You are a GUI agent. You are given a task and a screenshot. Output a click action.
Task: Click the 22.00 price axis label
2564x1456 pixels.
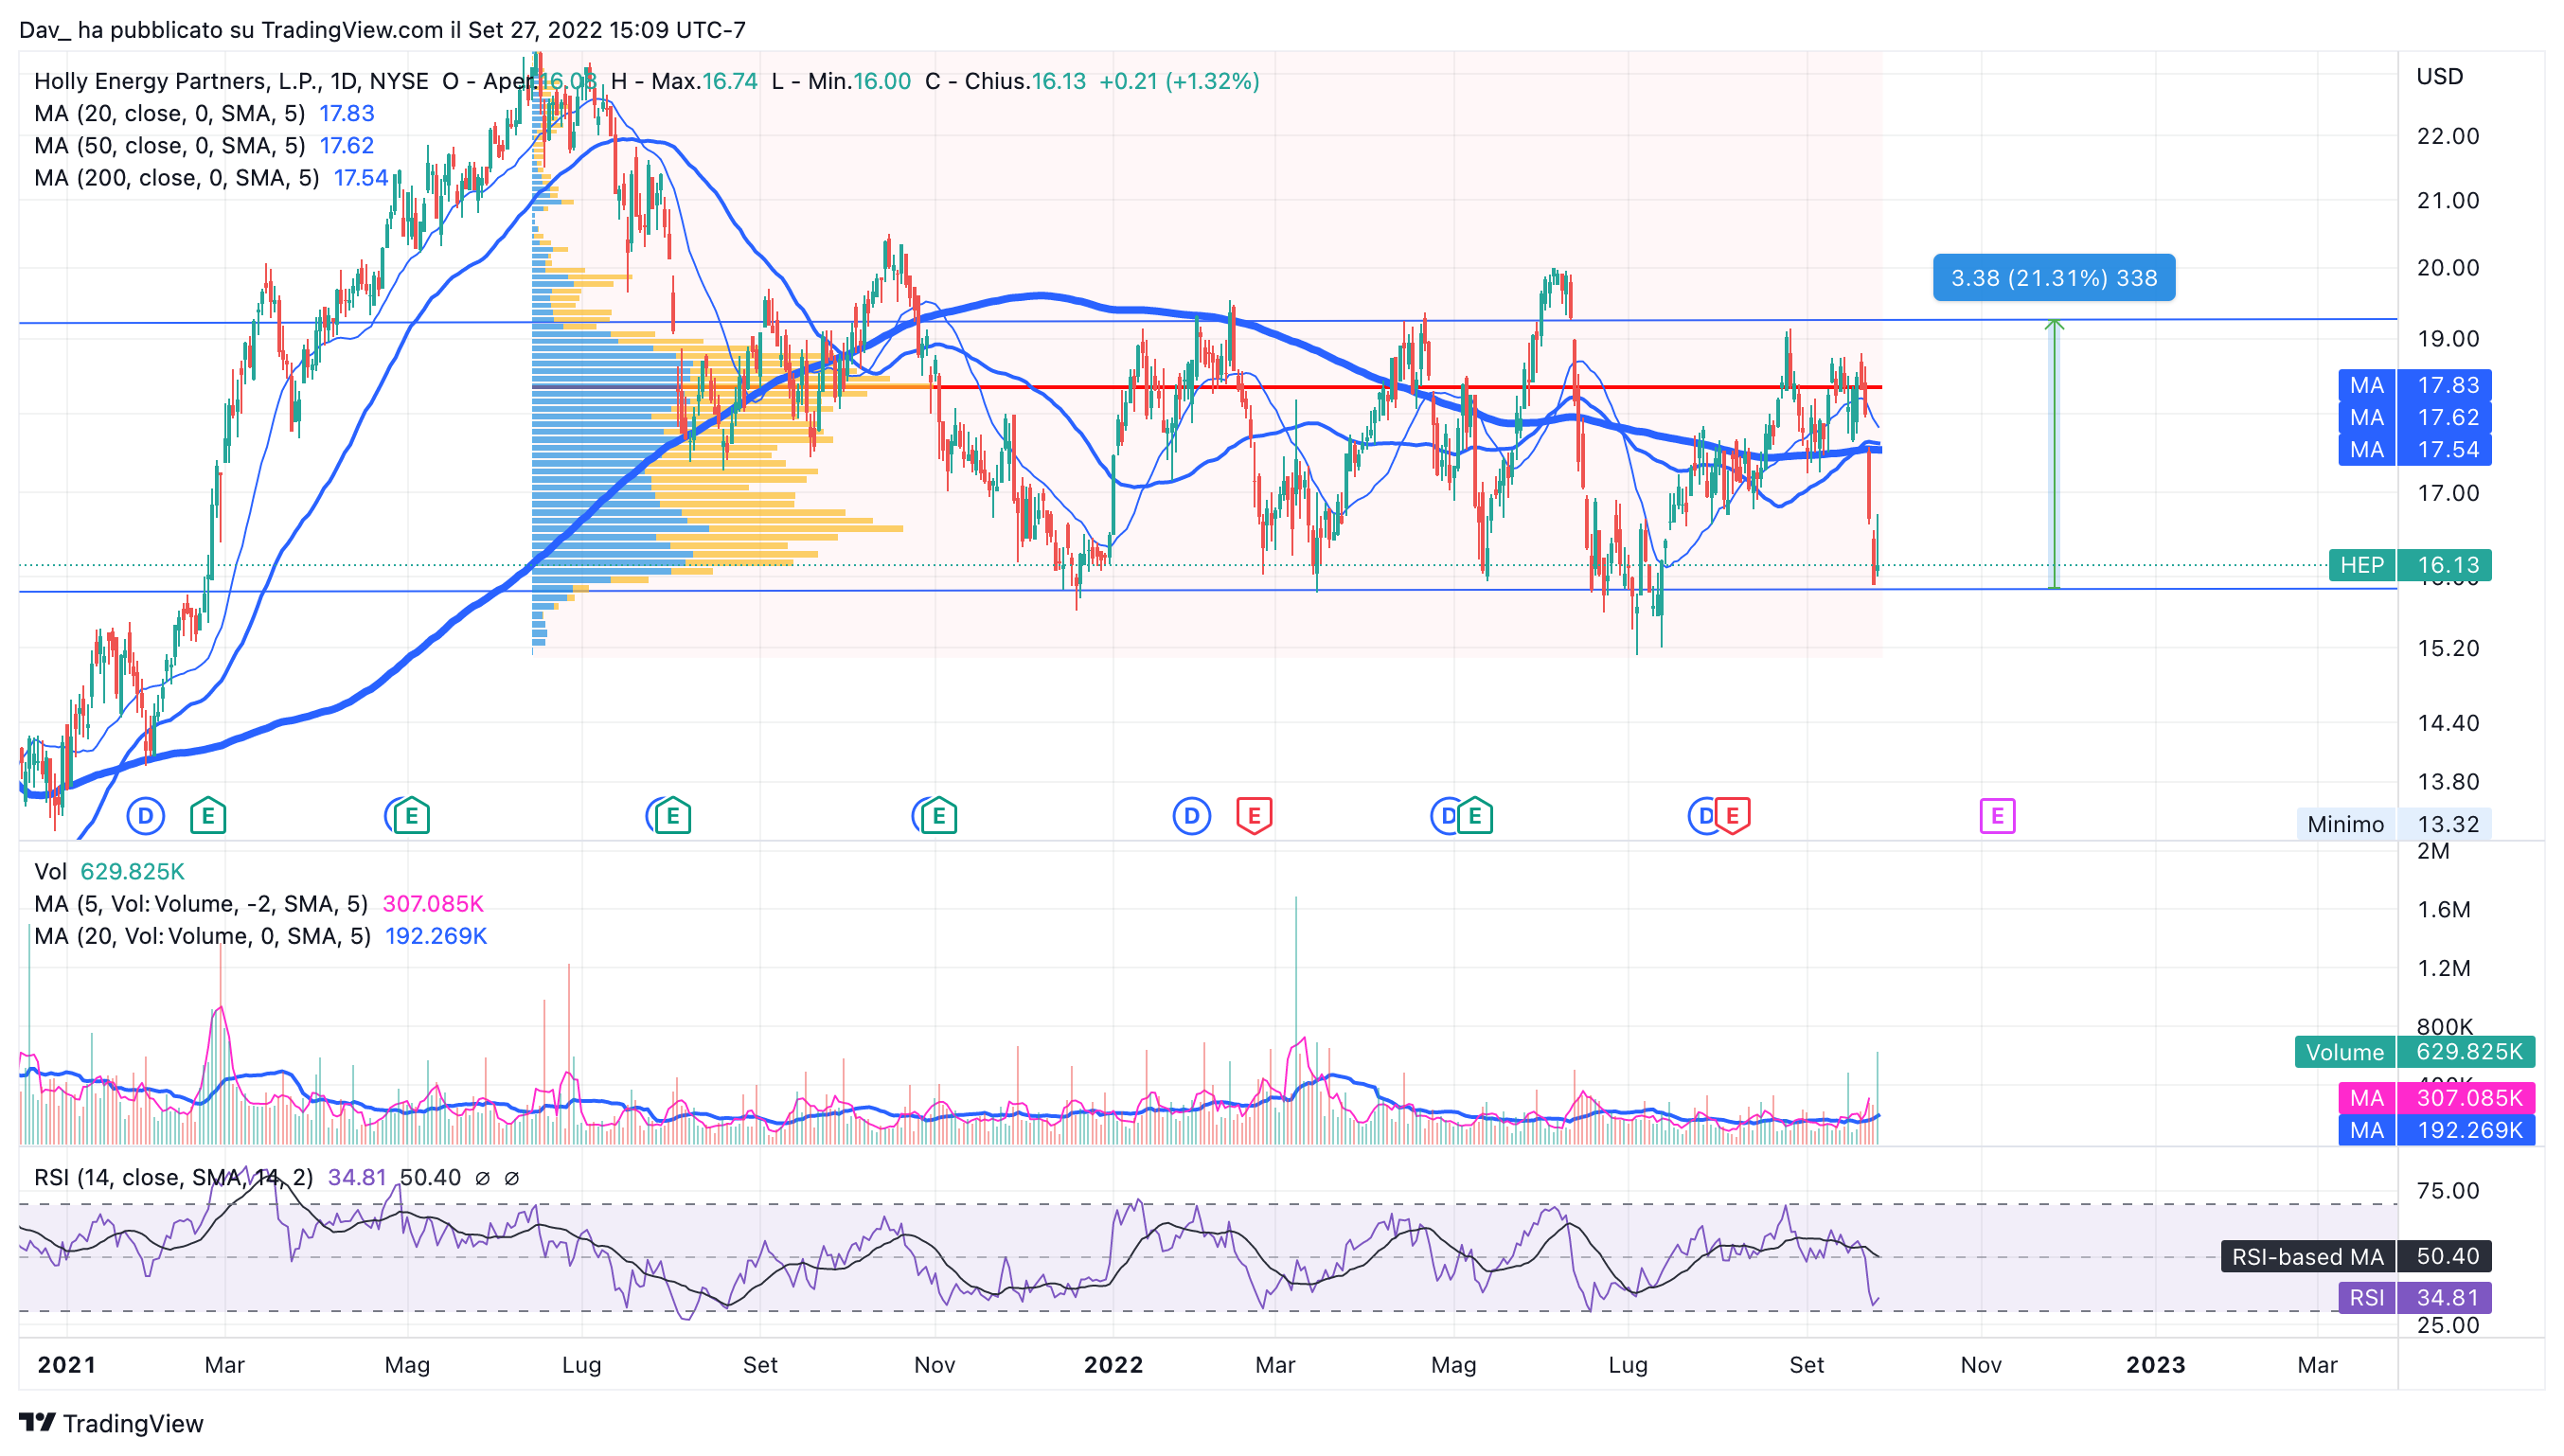point(2448,136)
